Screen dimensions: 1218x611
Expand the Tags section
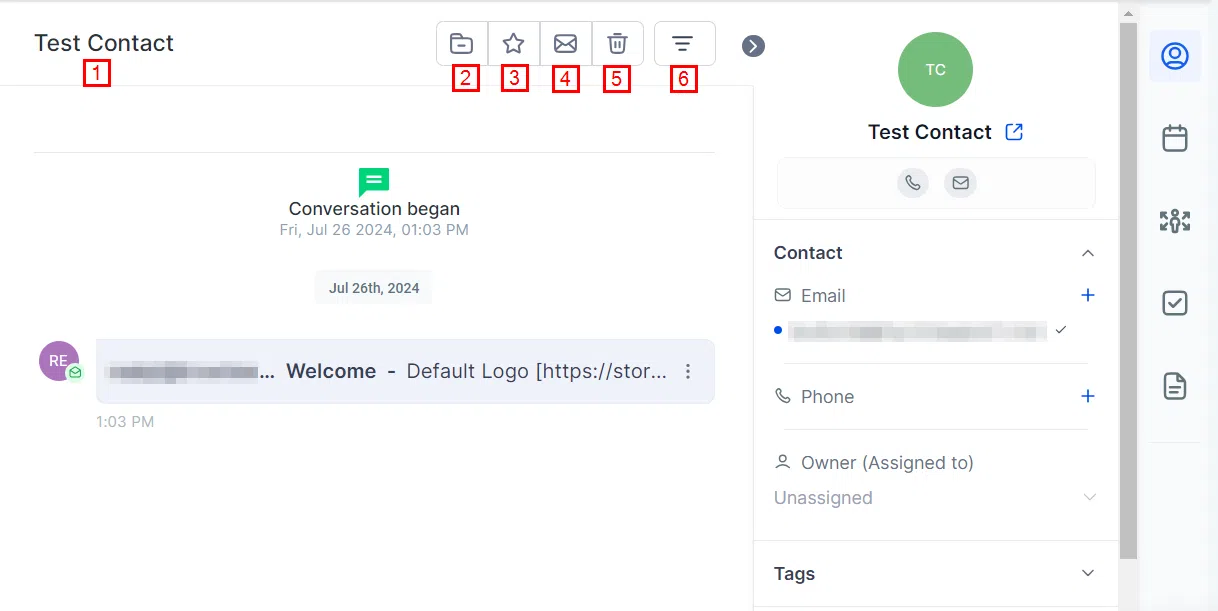[1088, 573]
